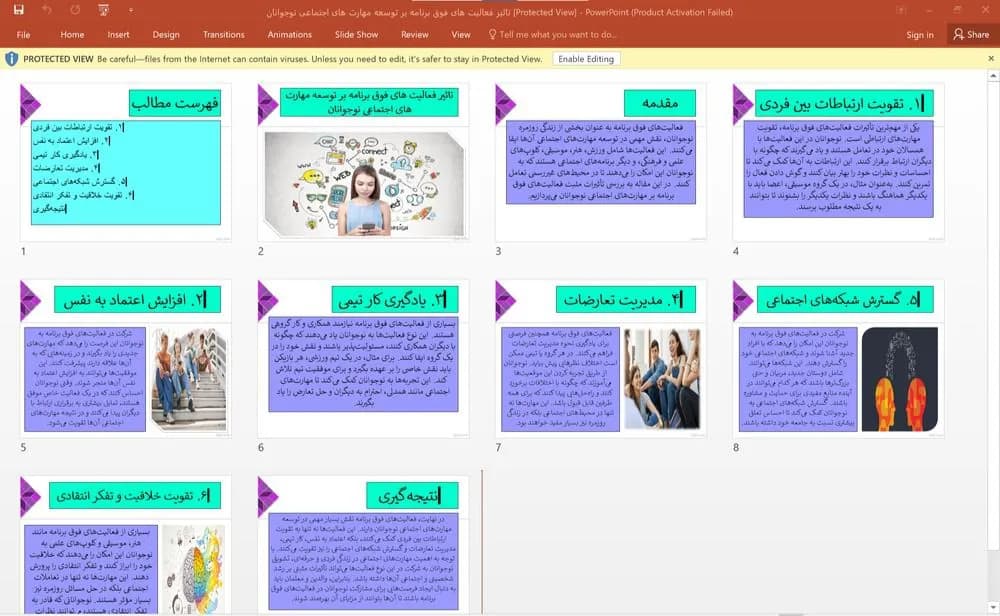Select slide 1 table of contents thumbnail
This screenshot has height=616, width=1000.
tap(126, 162)
